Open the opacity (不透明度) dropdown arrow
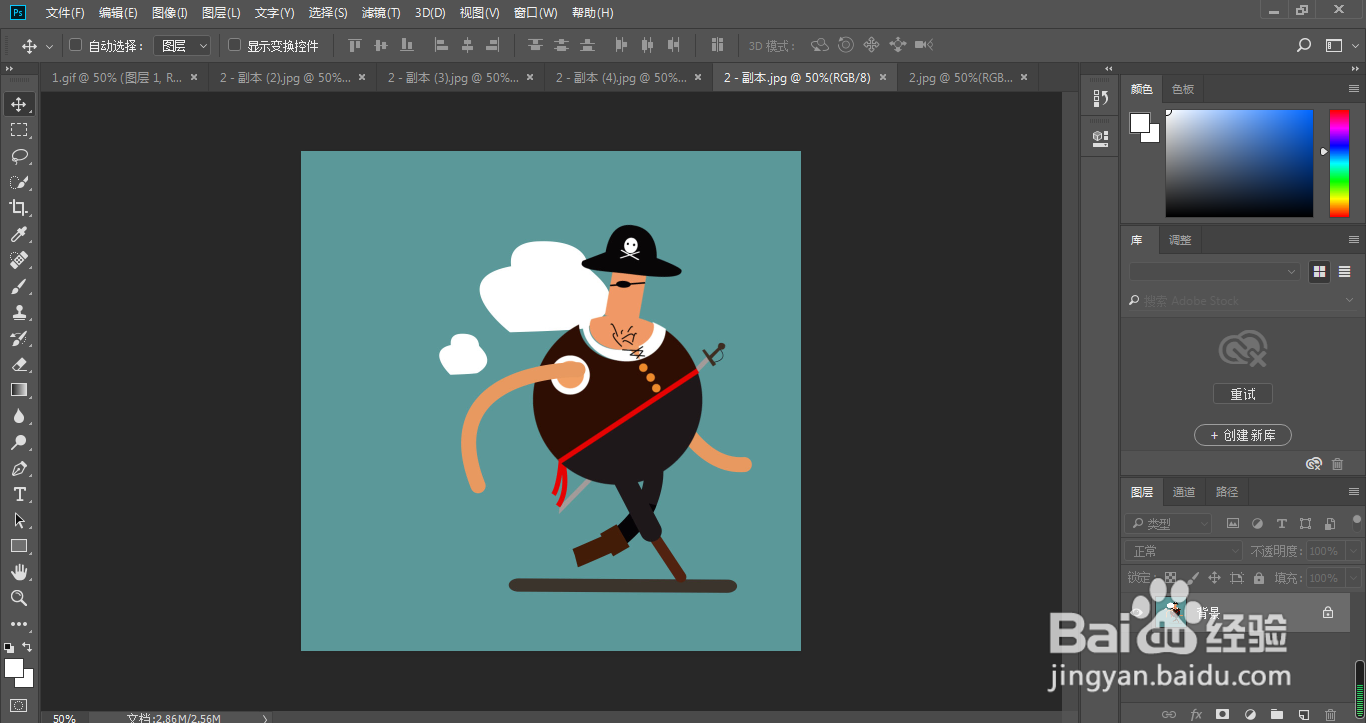1366x723 pixels. (1354, 551)
